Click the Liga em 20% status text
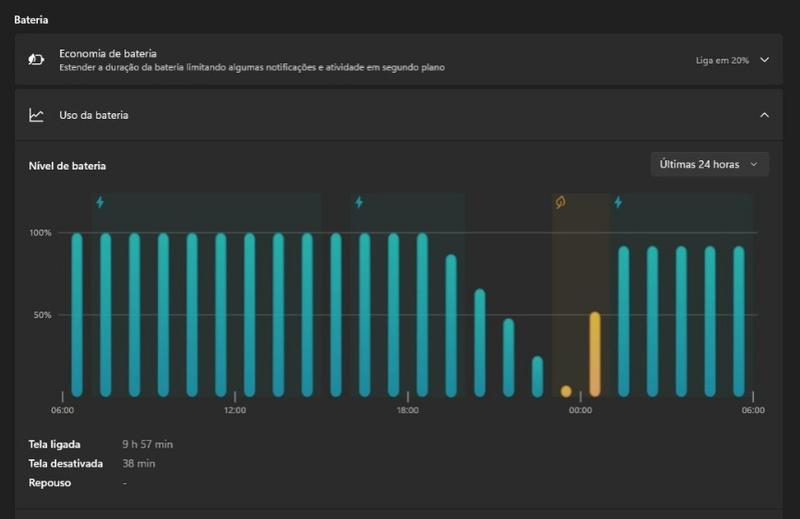The height and width of the screenshot is (519, 800). coord(722,60)
